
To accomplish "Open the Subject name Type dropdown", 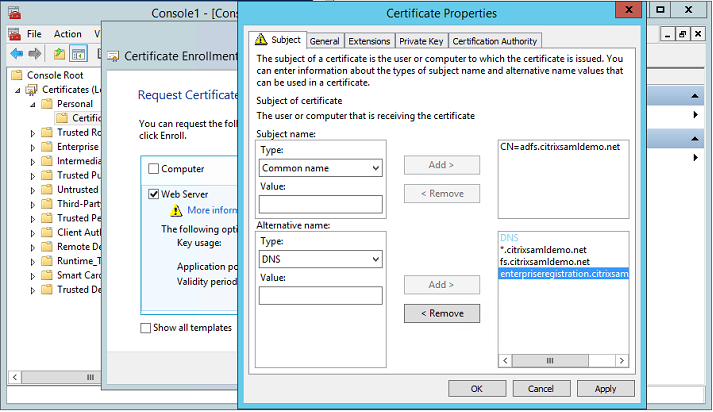I will click(320, 168).
